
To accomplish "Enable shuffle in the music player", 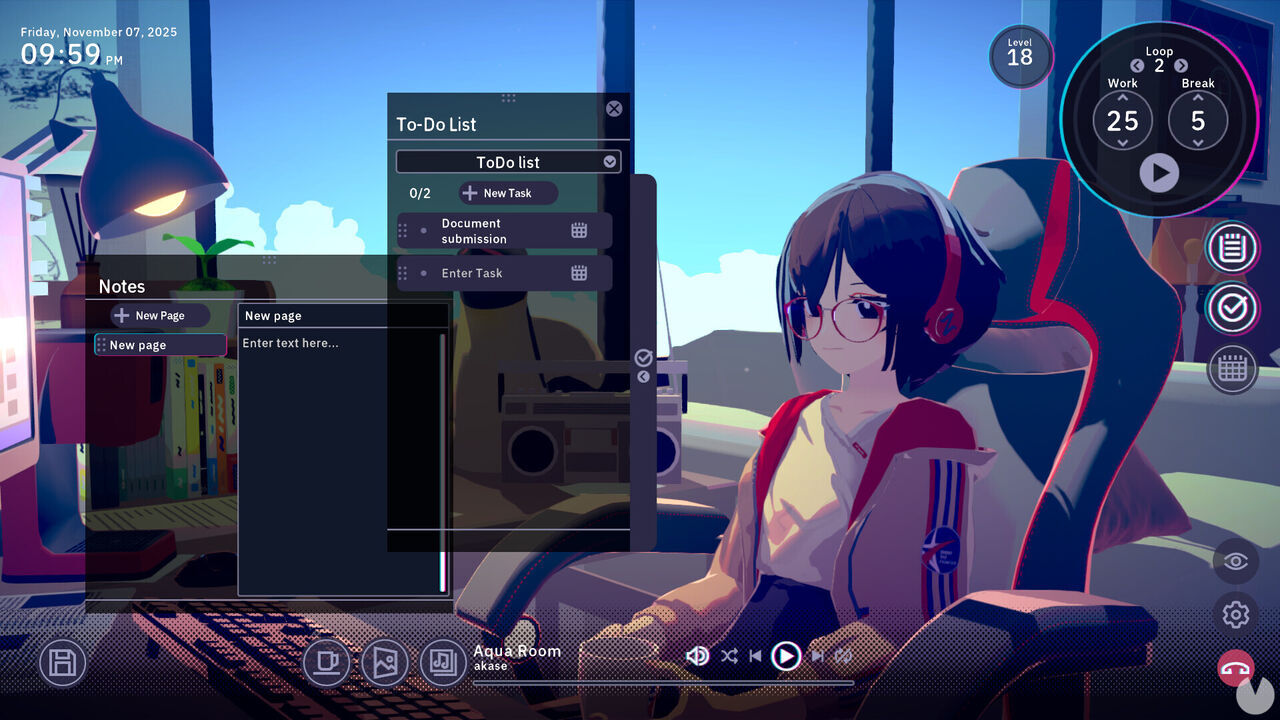I will 729,656.
